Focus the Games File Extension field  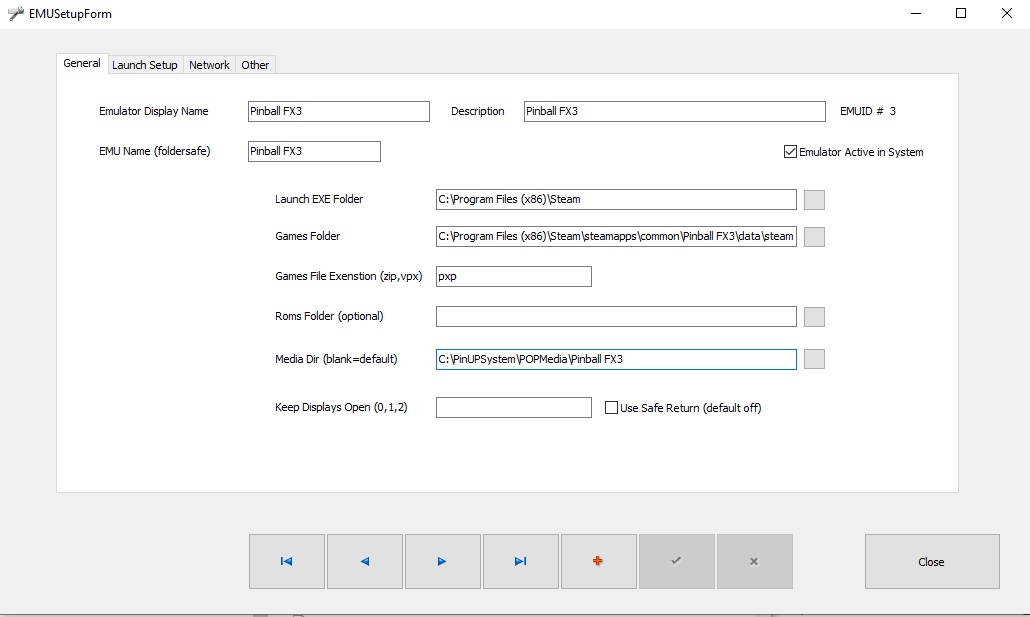[513, 276]
